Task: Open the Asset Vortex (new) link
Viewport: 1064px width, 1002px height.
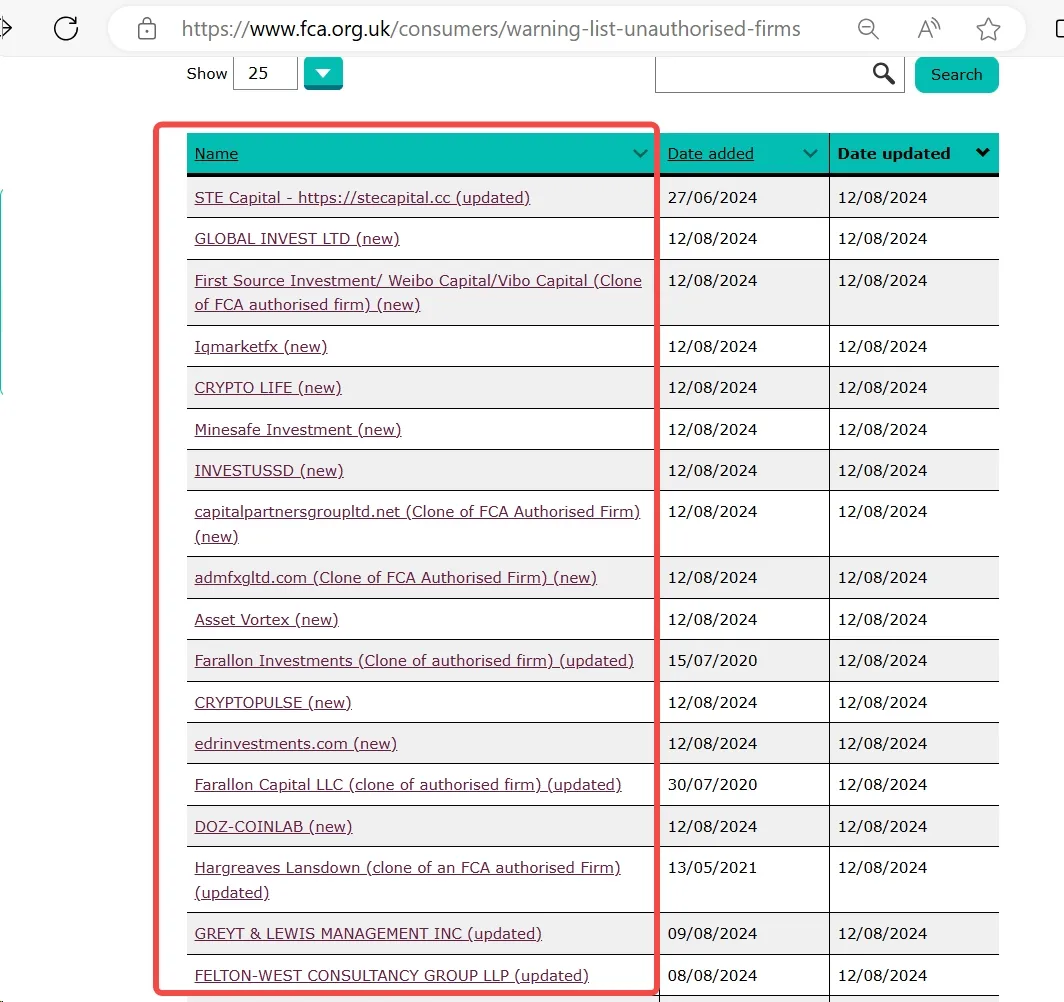Action: [266, 619]
